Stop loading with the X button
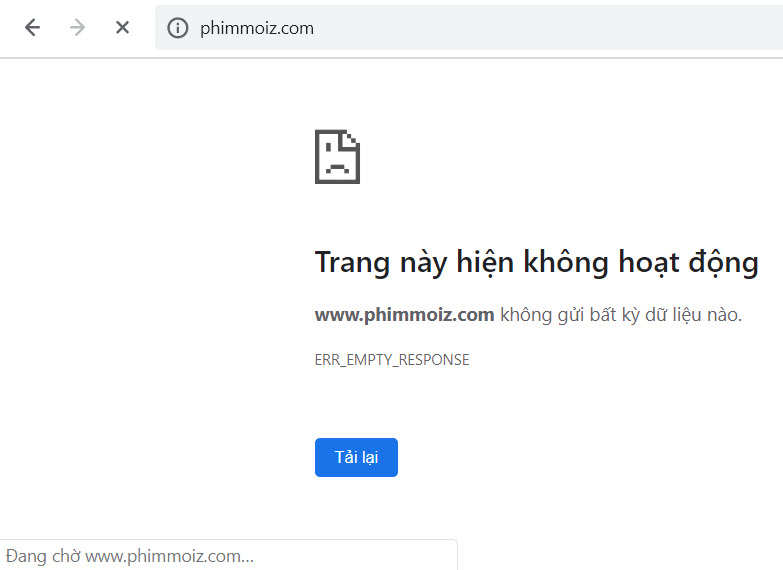Viewport: 783px width, 570px height. (x=122, y=27)
